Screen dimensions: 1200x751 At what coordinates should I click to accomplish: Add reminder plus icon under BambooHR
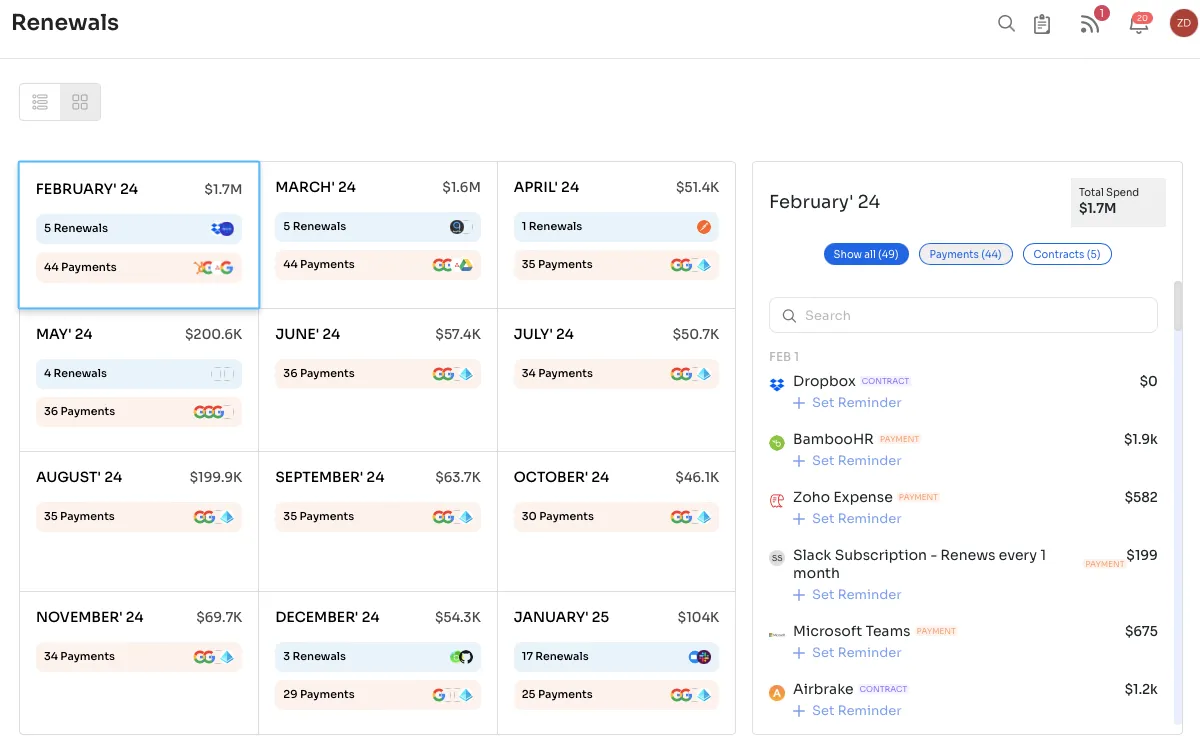coord(799,461)
